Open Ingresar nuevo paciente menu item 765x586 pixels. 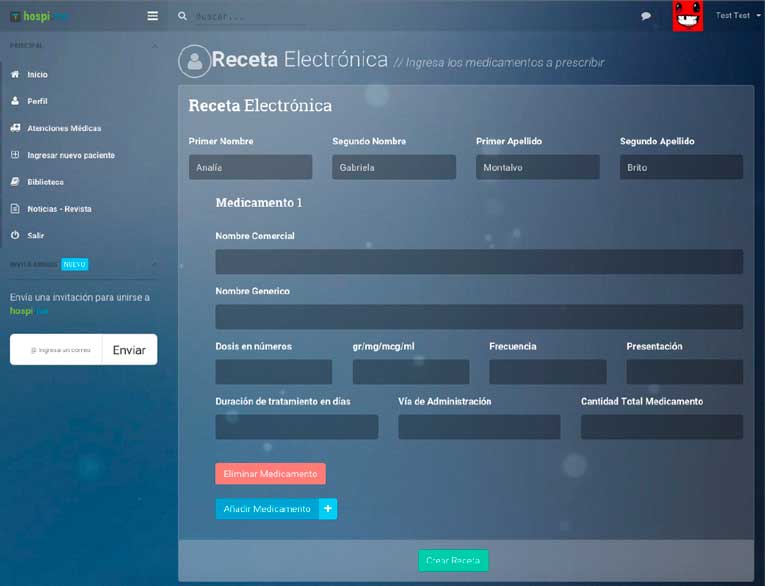tap(71, 155)
